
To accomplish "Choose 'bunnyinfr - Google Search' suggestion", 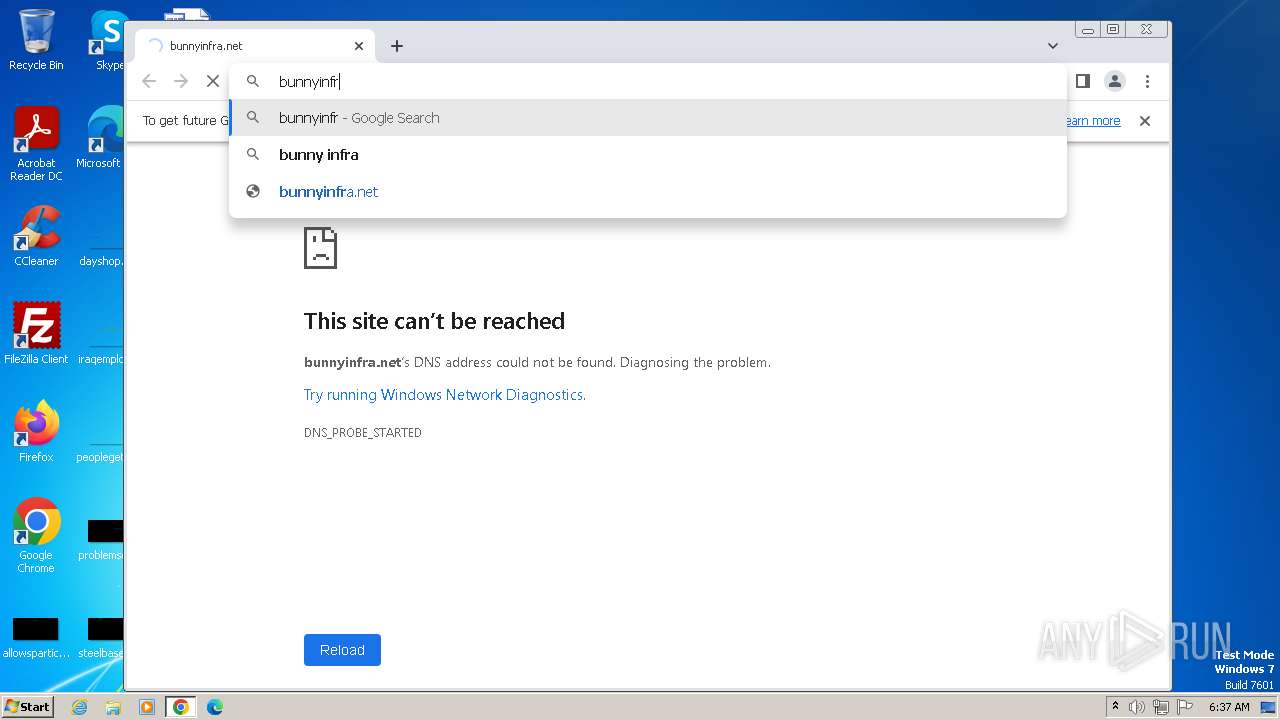I will point(648,118).
